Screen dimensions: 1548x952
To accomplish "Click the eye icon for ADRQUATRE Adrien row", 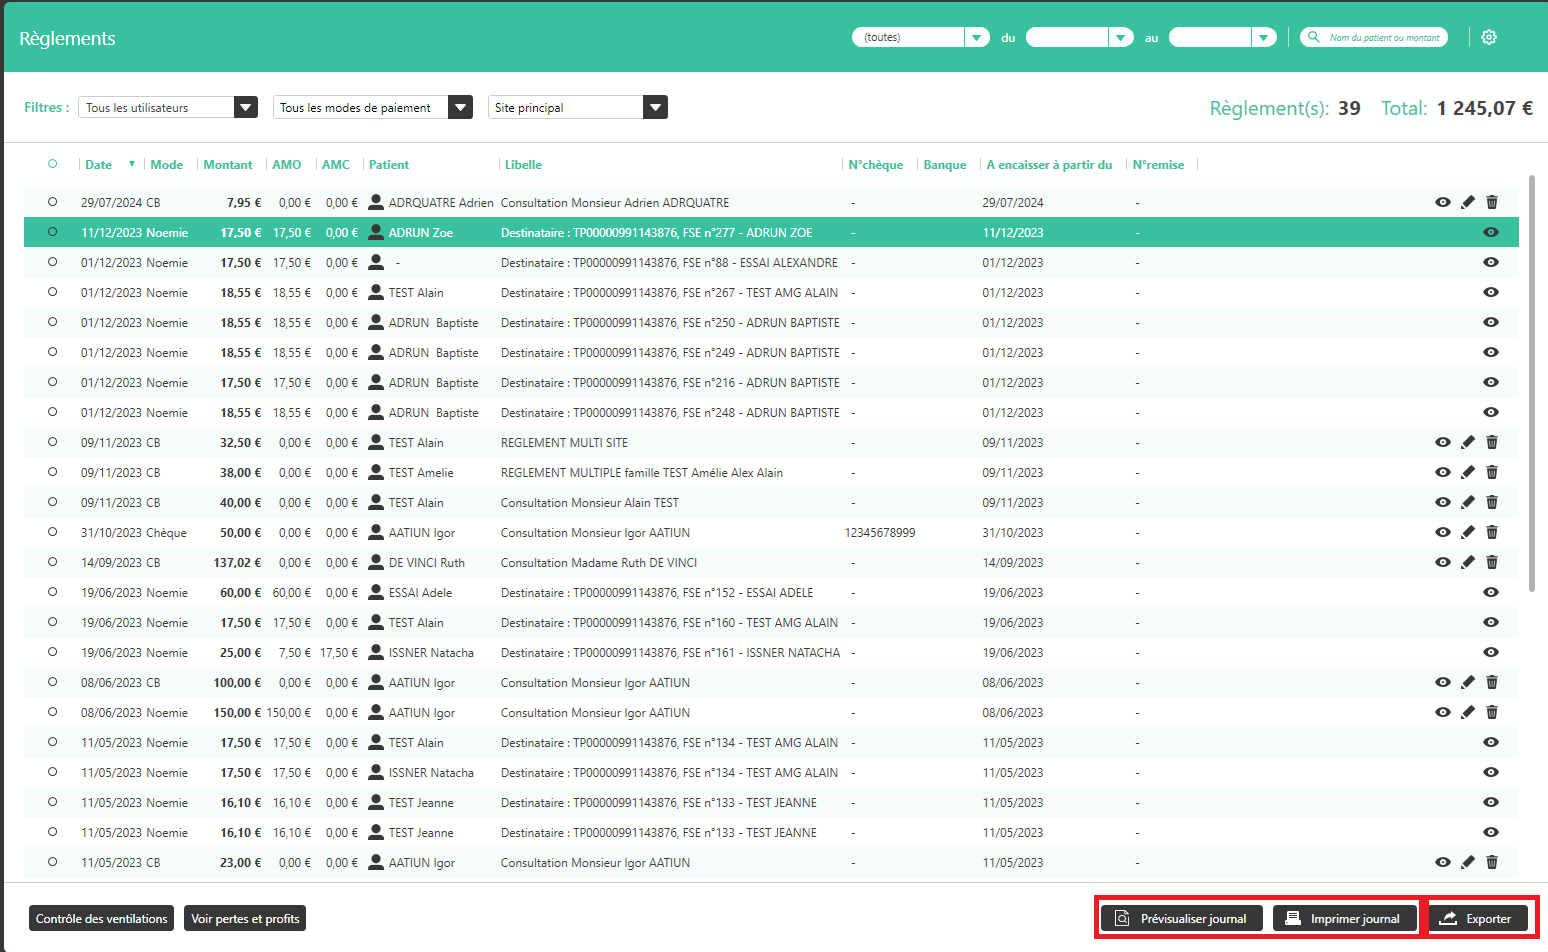I will [x=1442, y=202].
